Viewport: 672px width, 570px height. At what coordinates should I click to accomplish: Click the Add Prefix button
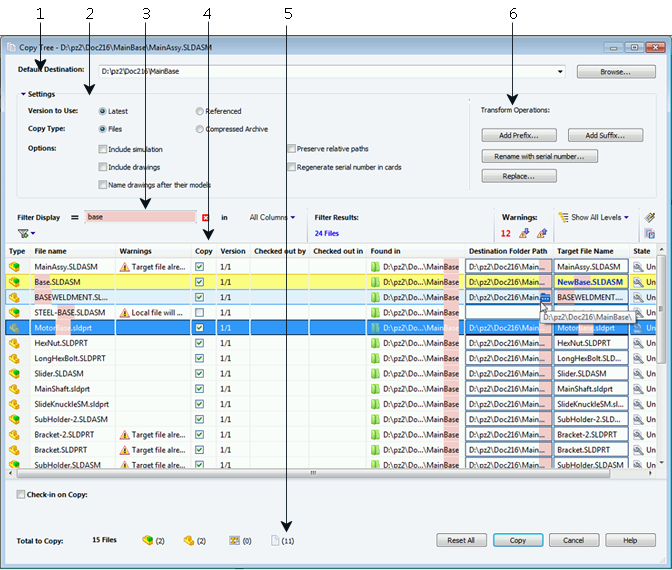pos(512,135)
